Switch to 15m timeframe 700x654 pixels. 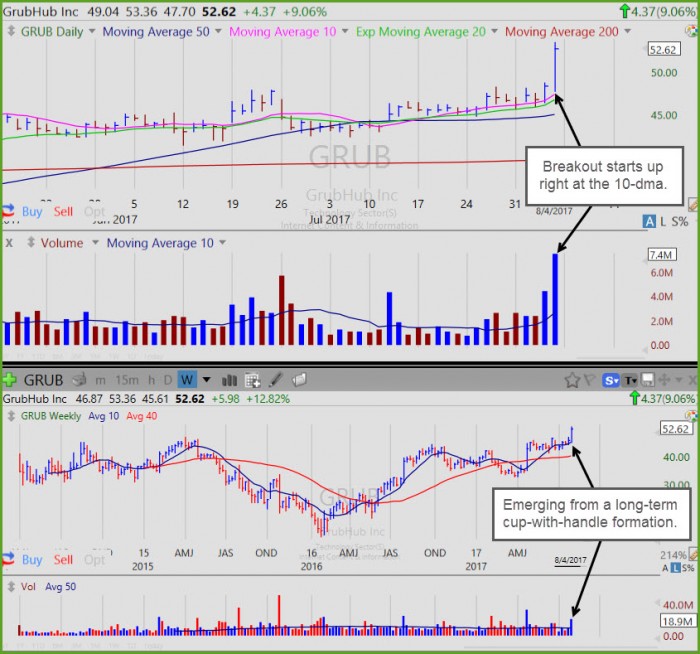click(x=127, y=380)
